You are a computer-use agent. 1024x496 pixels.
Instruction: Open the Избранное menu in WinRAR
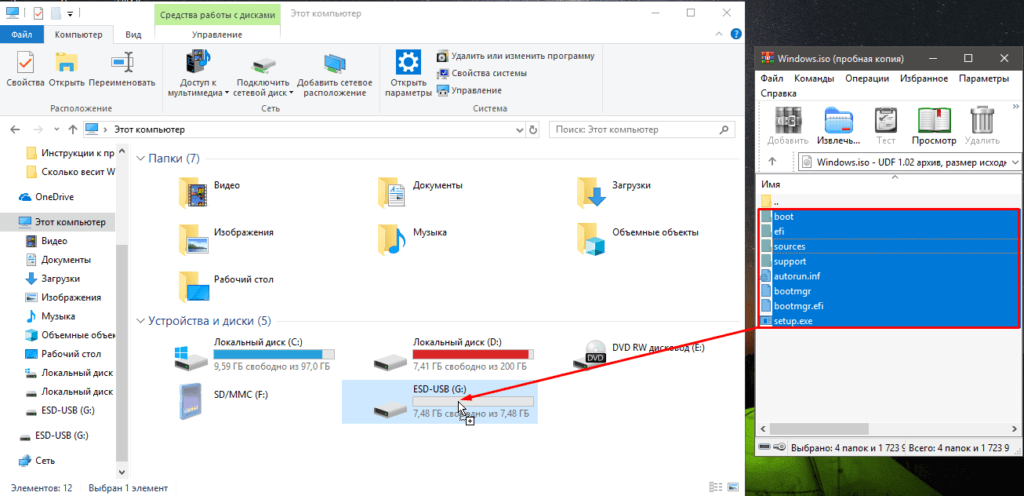922,78
